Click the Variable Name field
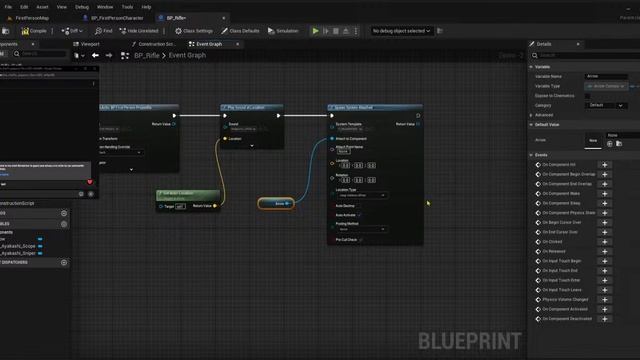This screenshot has width=640, height=360. (606, 76)
